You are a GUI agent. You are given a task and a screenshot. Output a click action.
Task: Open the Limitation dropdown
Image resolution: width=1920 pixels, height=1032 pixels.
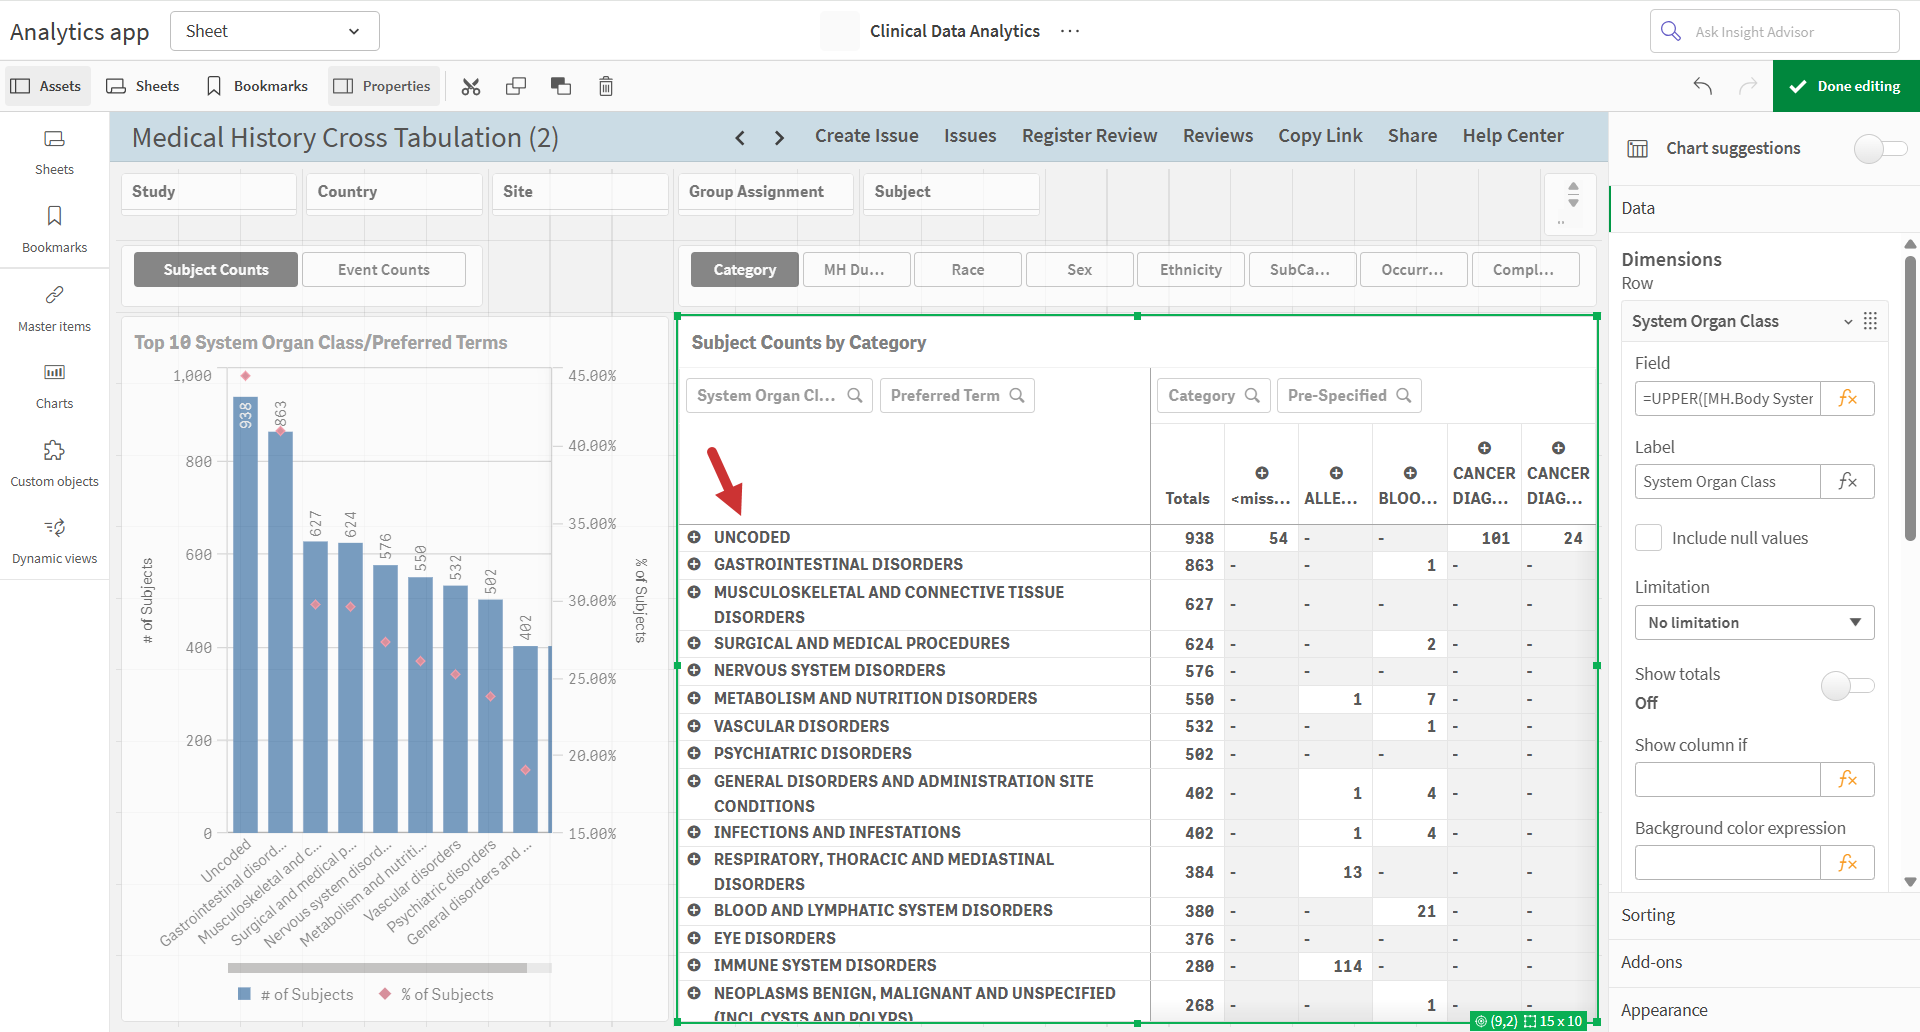click(x=1754, y=623)
